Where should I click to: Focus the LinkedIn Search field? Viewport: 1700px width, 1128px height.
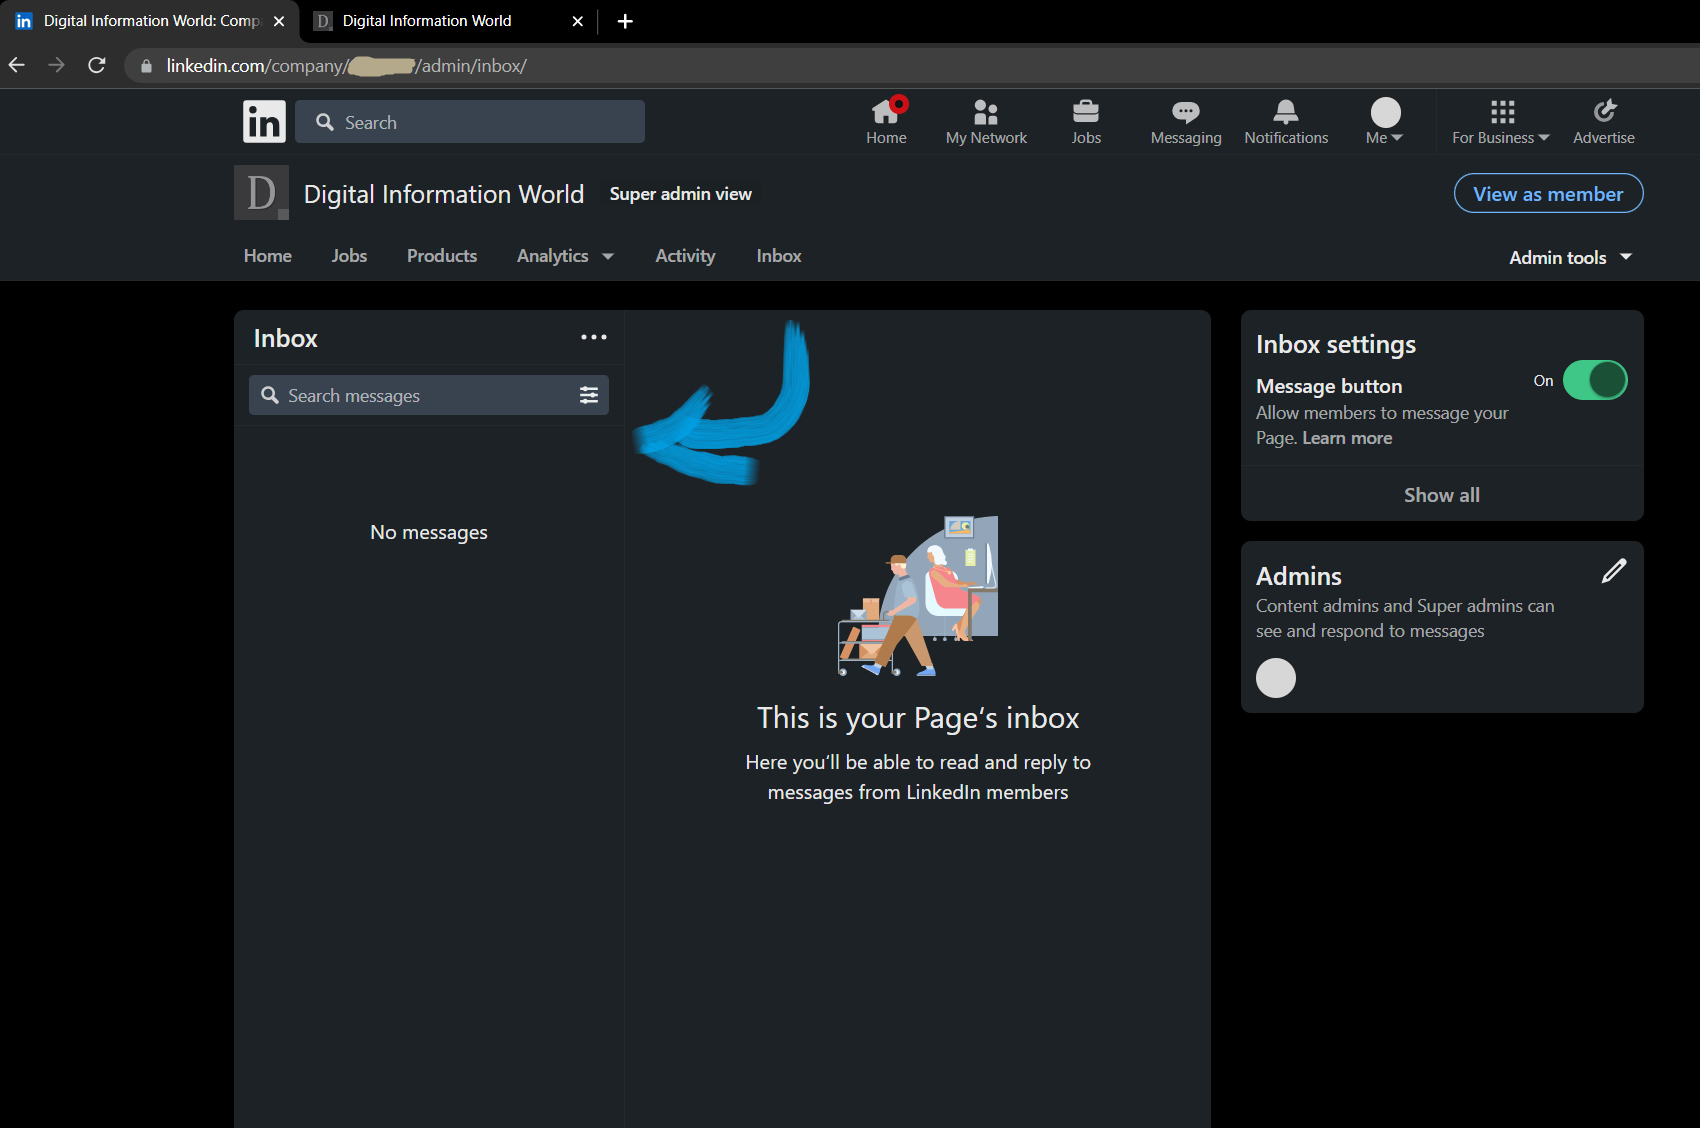[470, 122]
